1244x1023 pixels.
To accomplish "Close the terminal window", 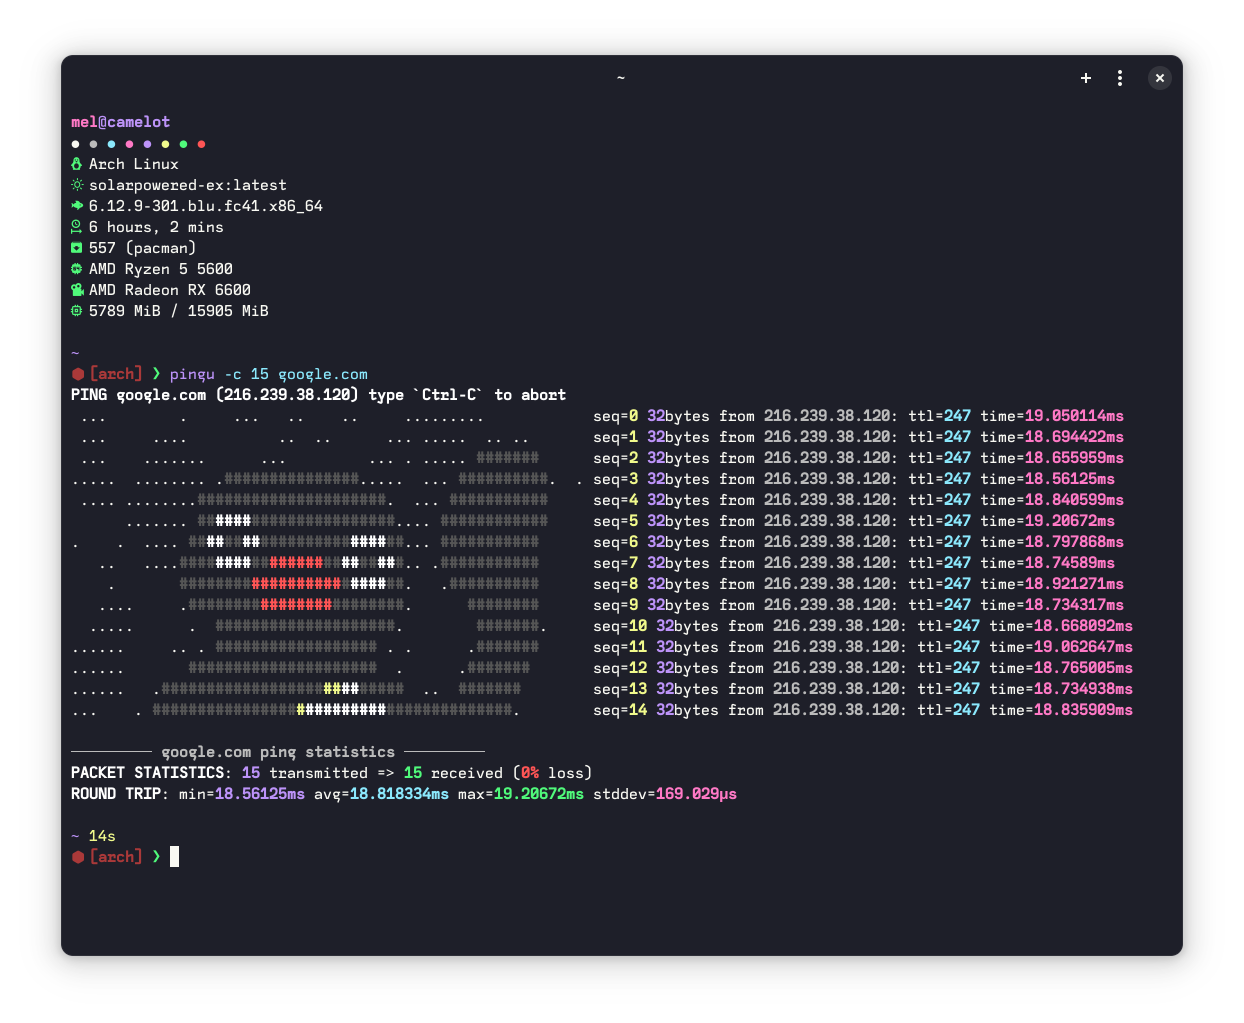I will 1160,78.
